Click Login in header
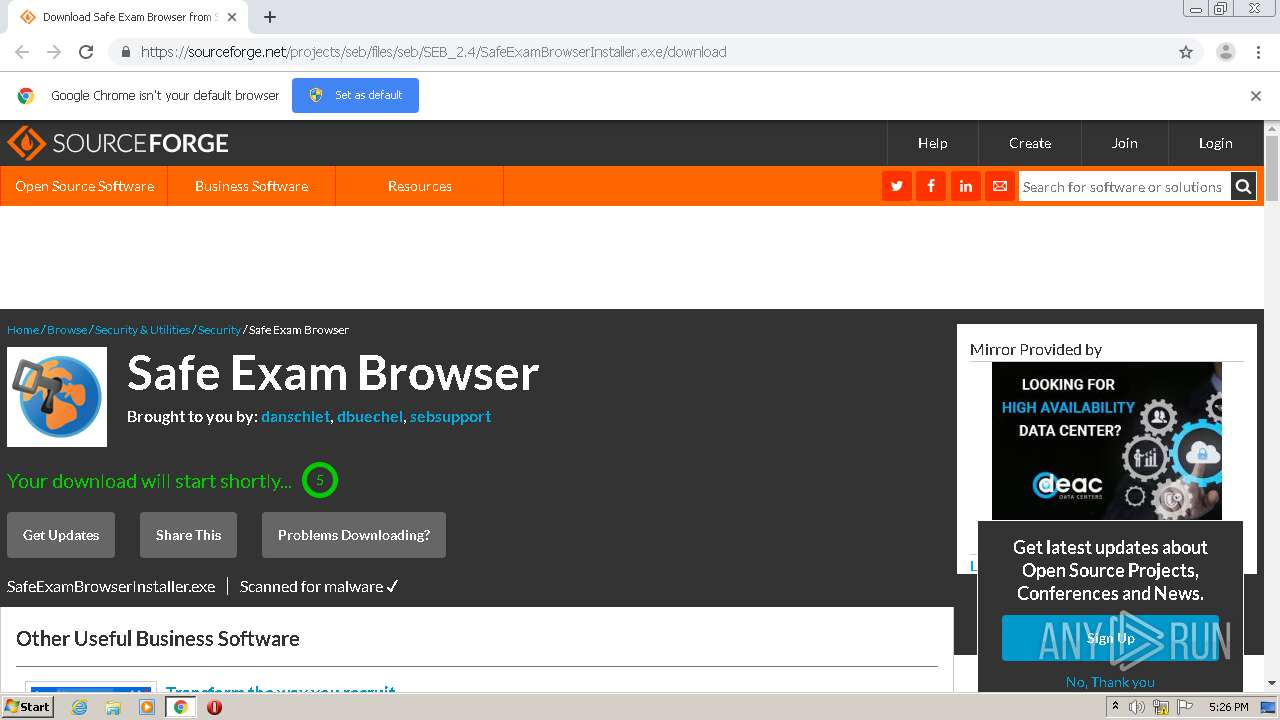This screenshot has width=1280, height=720. click(1216, 143)
